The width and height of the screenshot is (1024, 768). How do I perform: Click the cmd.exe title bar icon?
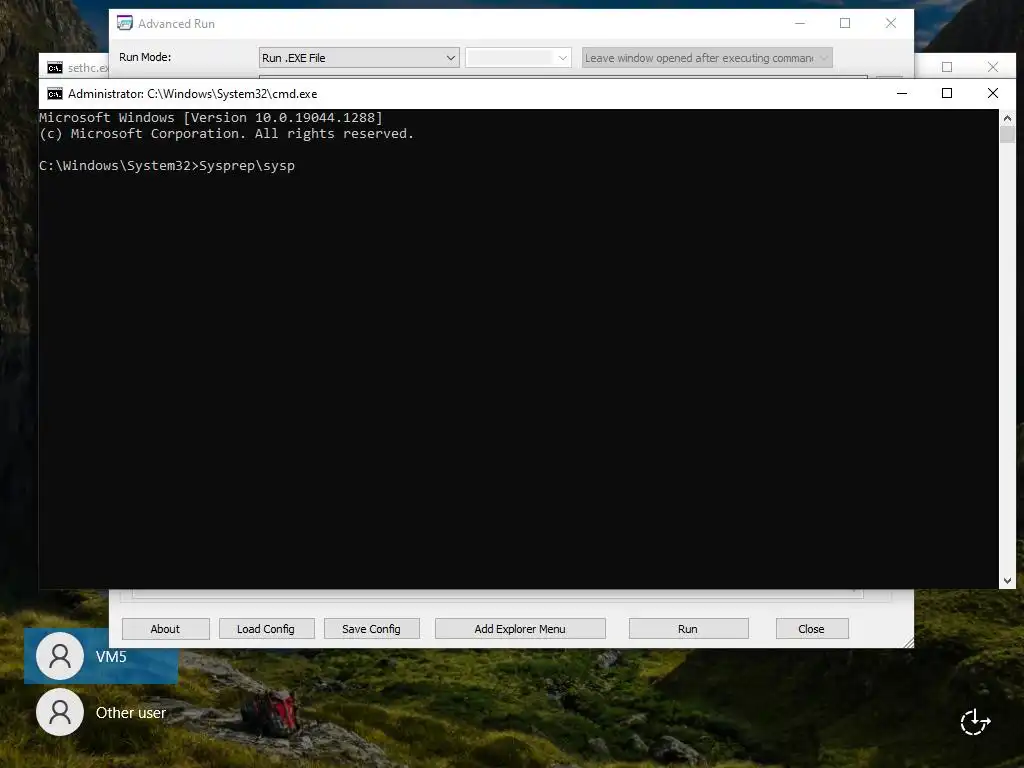tap(55, 94)
